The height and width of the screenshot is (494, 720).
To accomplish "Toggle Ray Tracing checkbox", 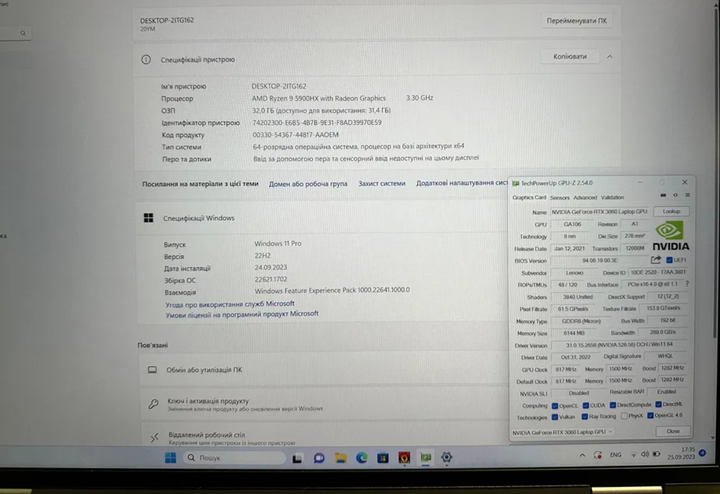I will click(585, 416).
